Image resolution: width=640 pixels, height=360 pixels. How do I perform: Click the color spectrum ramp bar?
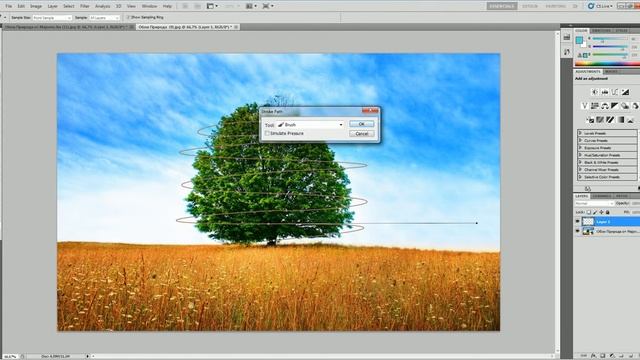(x=607, y=64)
